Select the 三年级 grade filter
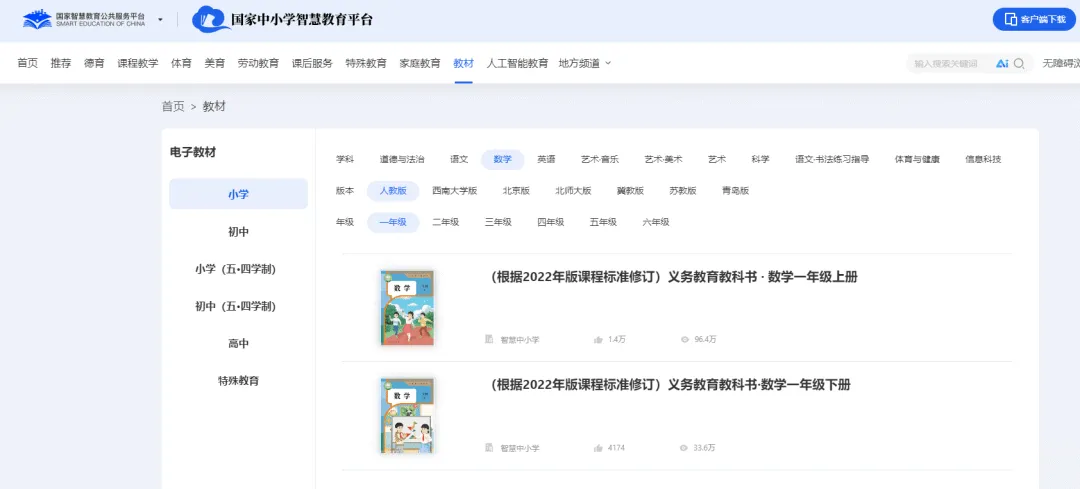The image size is (1080, 489). click(x=498, y=222)
